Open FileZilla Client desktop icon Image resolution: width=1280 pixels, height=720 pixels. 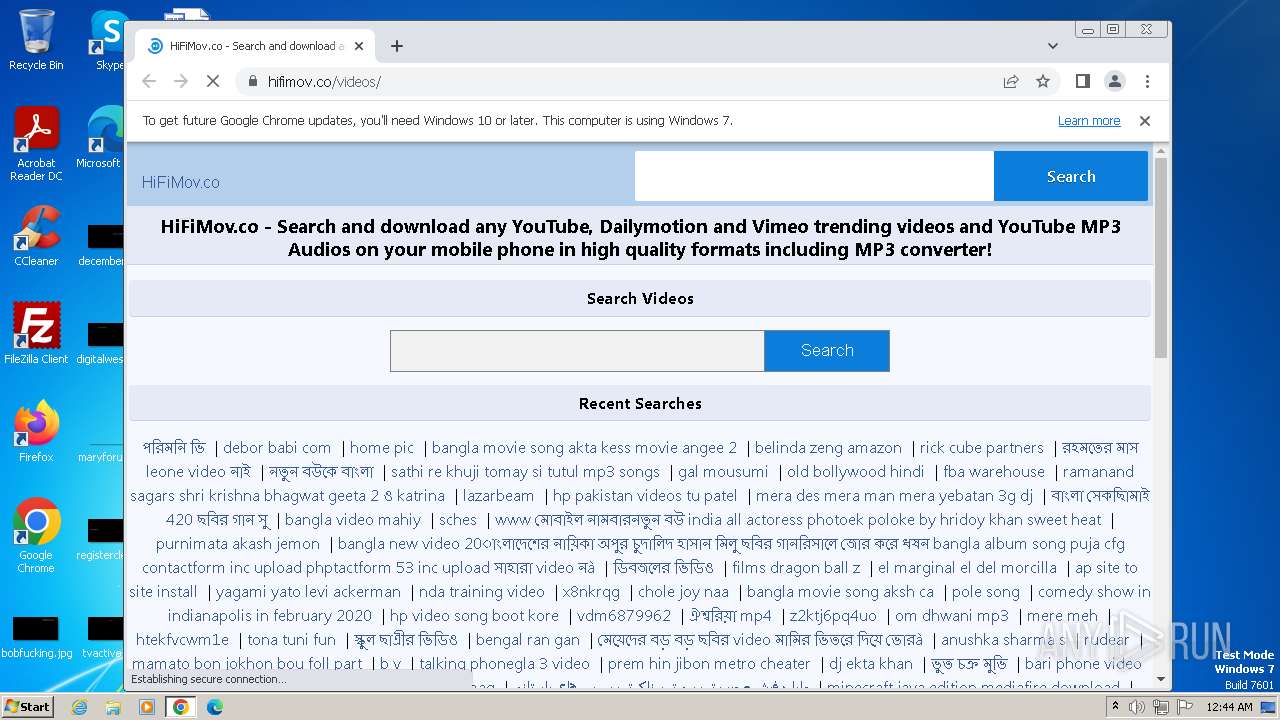36,333
